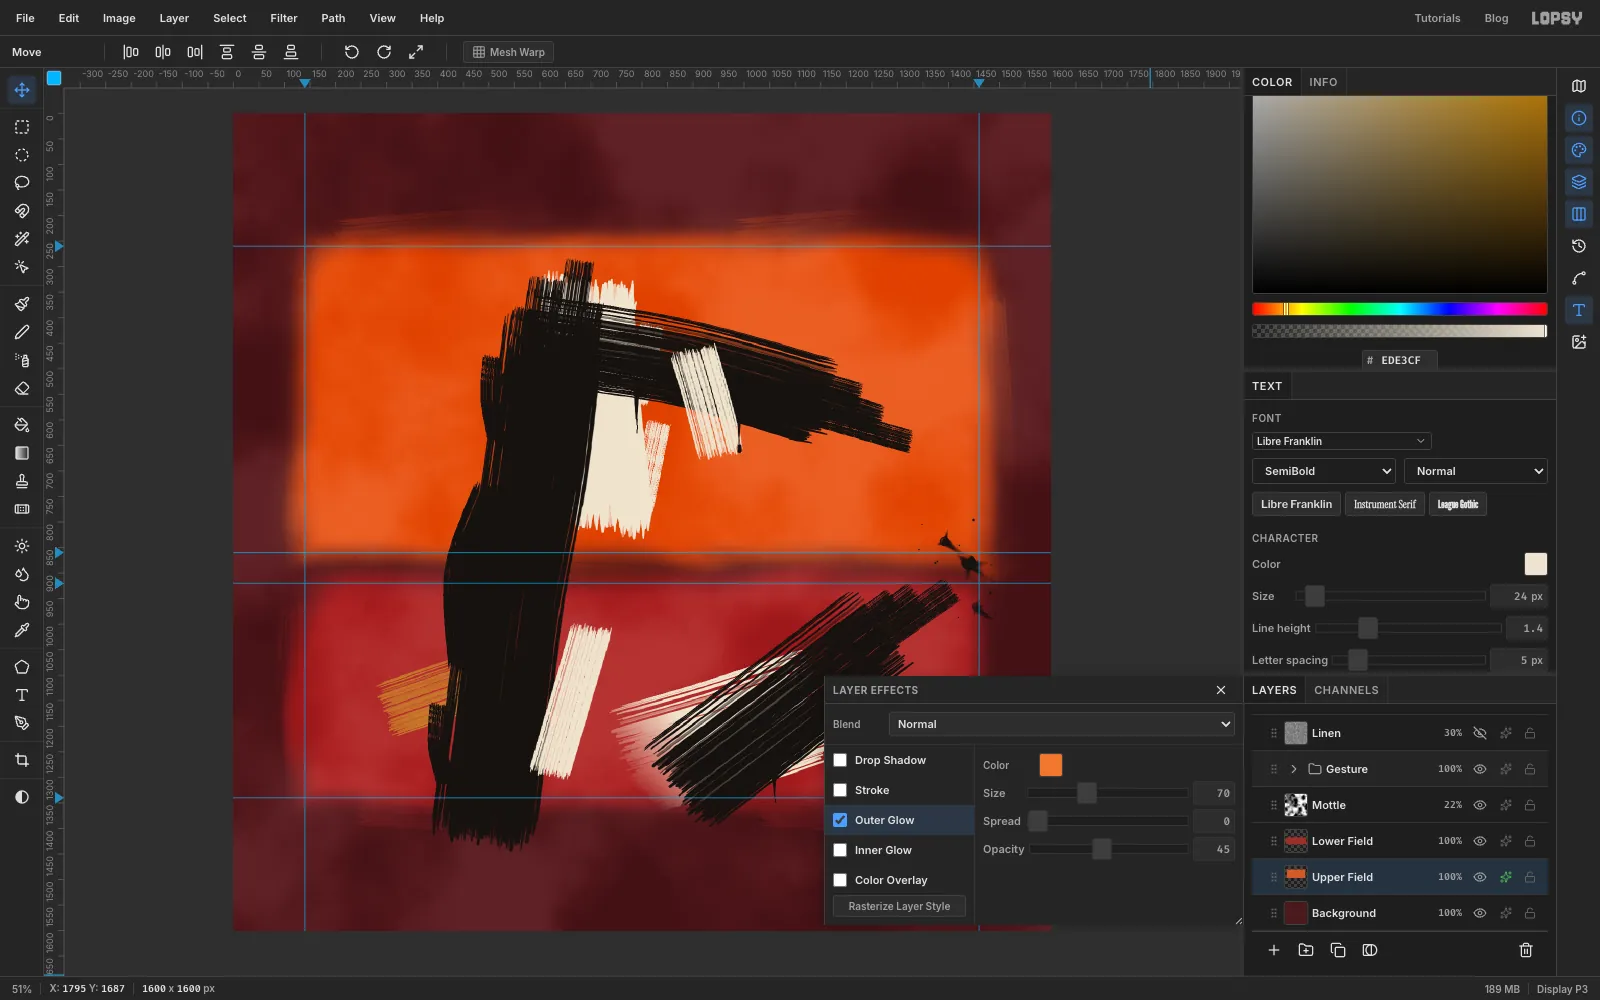Select the eyedropper tool

(22, 630)
